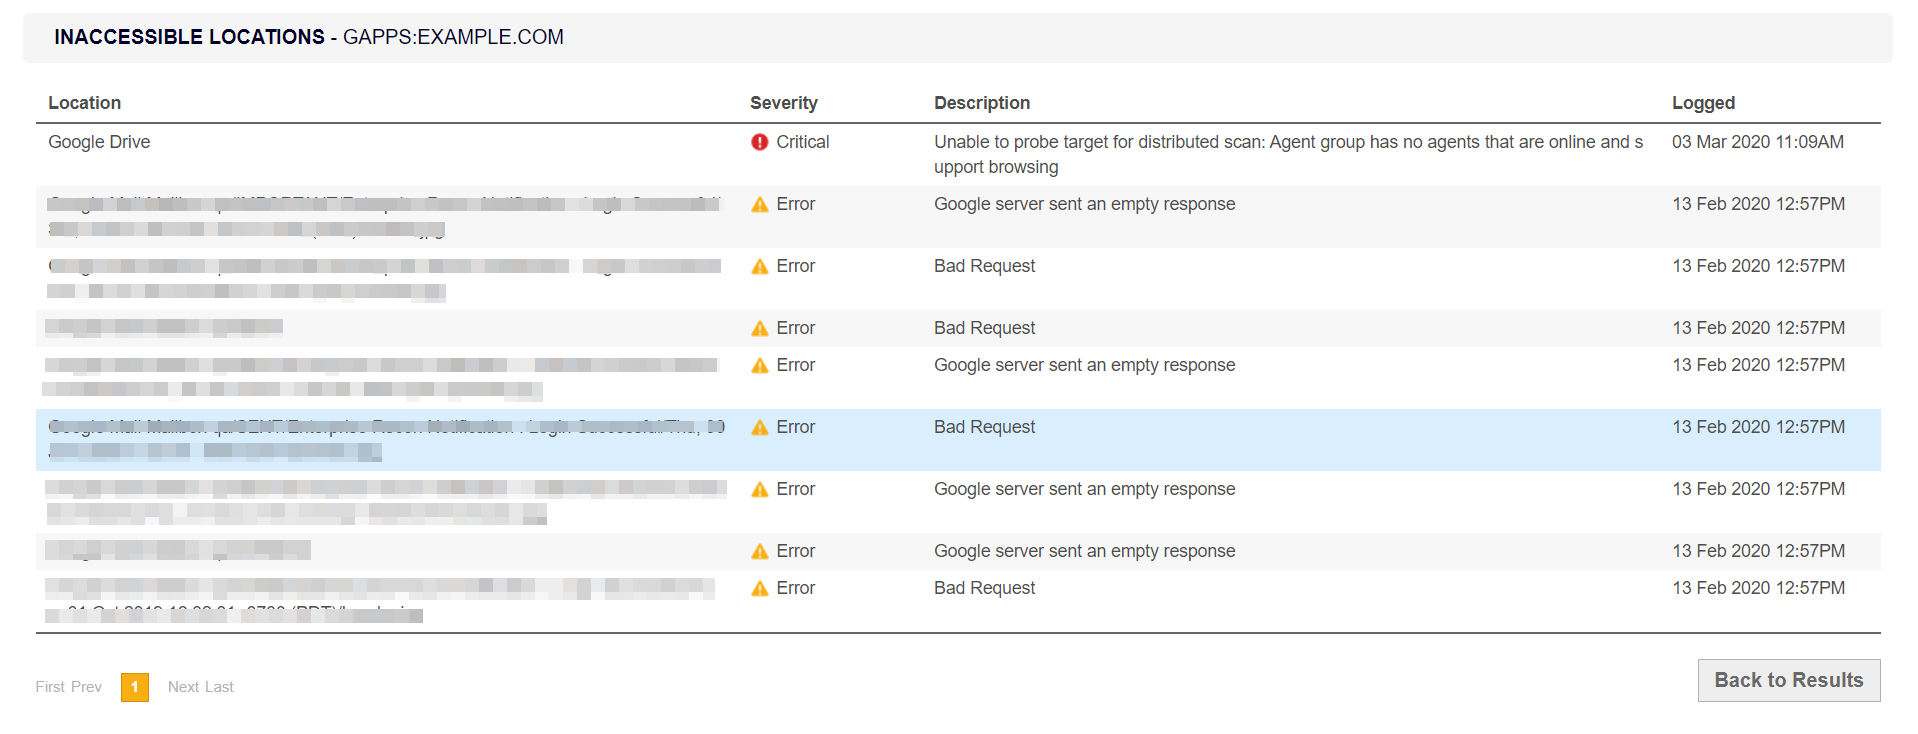Click the Prev pagination link
Viewport: 1918px width, 734px height.
[87, 687]
